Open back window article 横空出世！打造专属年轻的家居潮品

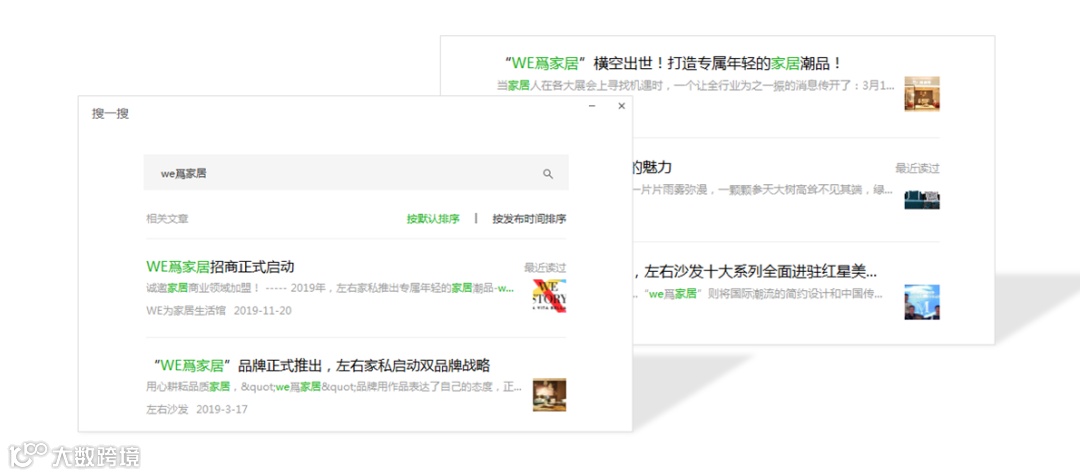674,64
